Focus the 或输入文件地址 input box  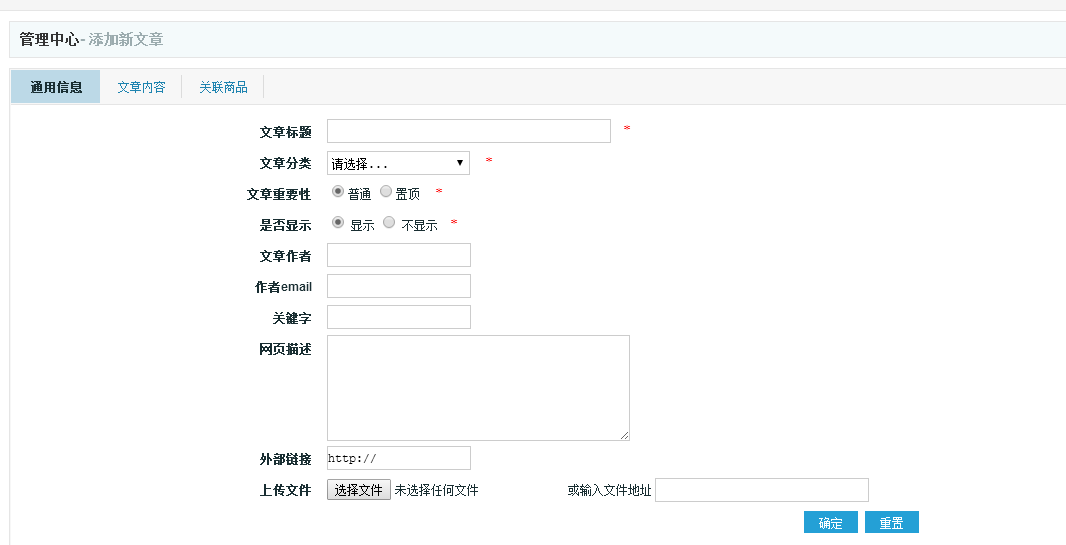tap(761, 490)
